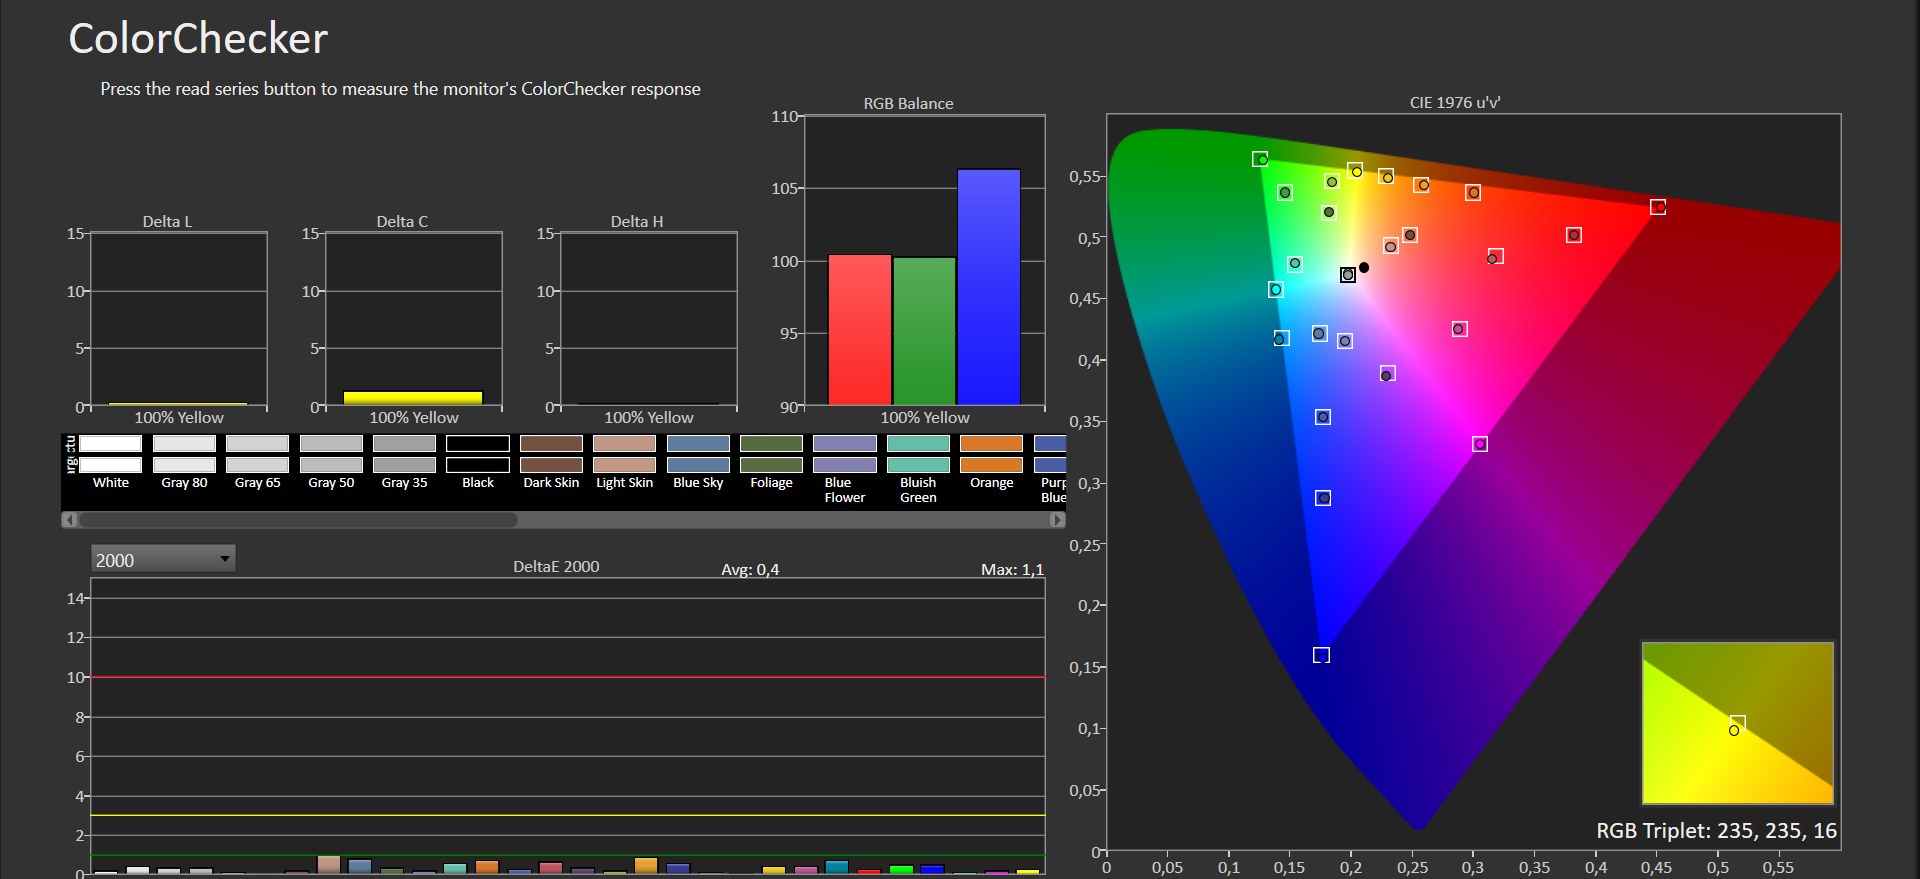Open the DeltaE formula dropdown showing 2000
This screenshot has height=879, width=1920.
pyautogui.click(x=163, y=559)
